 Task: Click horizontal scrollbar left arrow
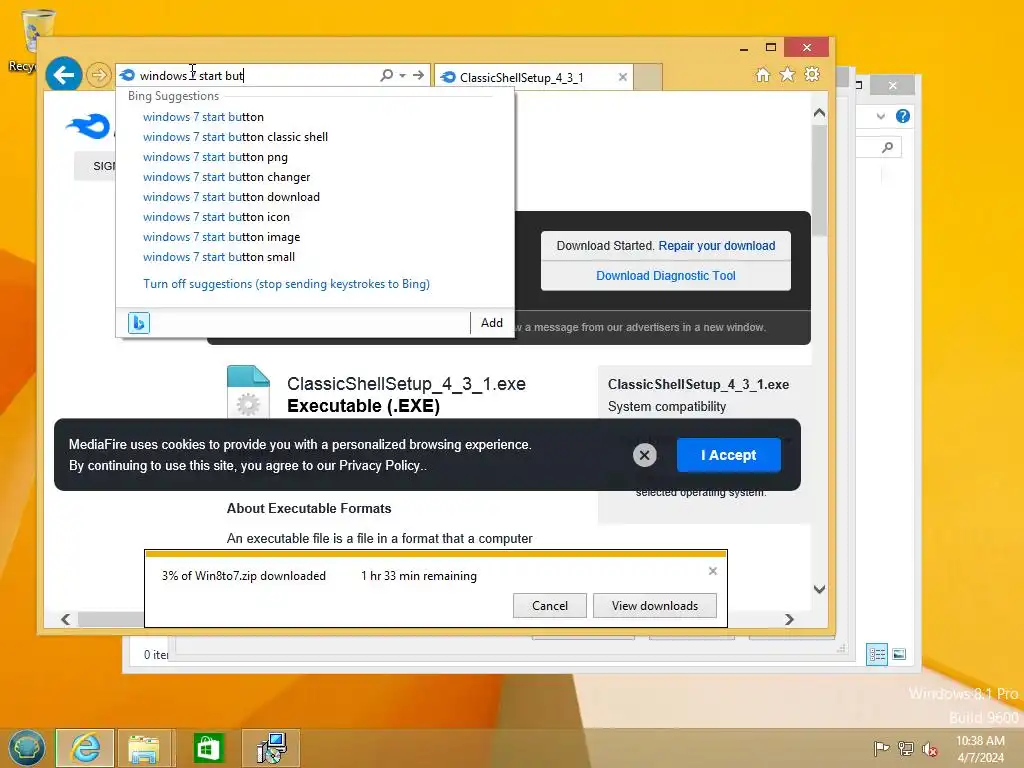(x=65, y=619)
